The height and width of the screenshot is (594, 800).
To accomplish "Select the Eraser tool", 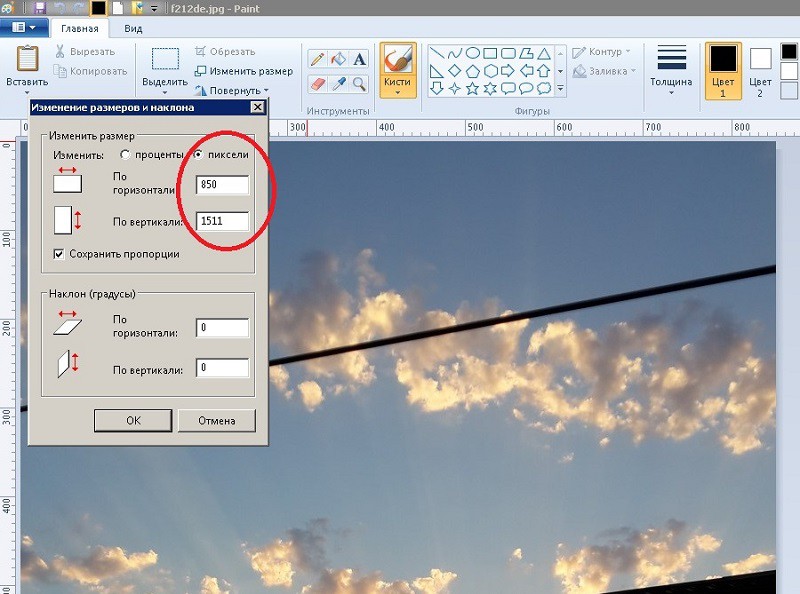I will pos(317,85).
